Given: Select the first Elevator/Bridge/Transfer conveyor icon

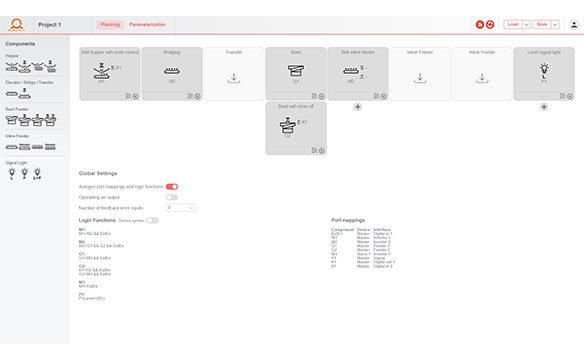Looking at the screenshot, I should click(x=12, y=94).
